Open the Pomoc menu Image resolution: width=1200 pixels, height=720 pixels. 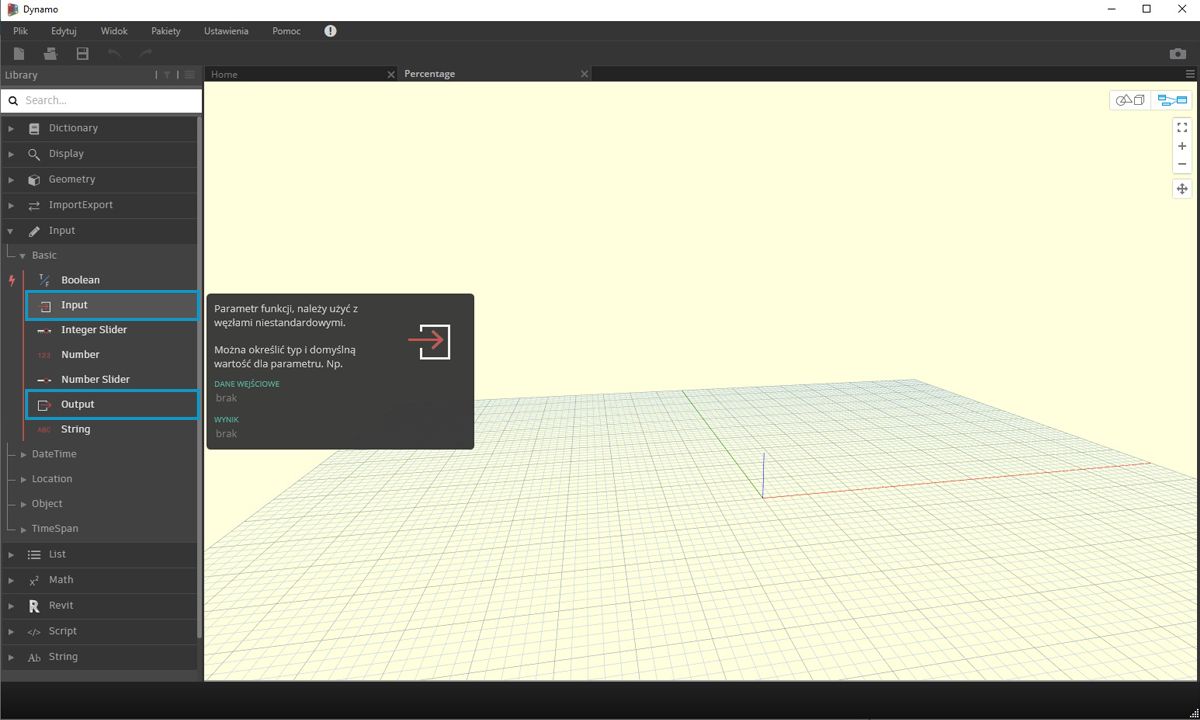point(286,31)
